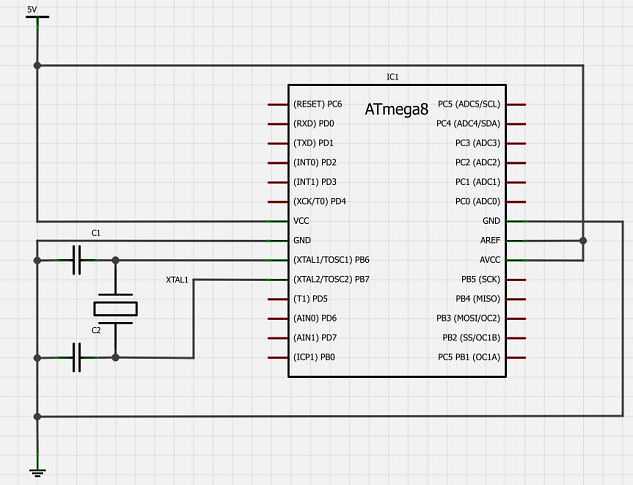Select the PB3 (MOSI/OC2) pin label

(x=468, y=318)
